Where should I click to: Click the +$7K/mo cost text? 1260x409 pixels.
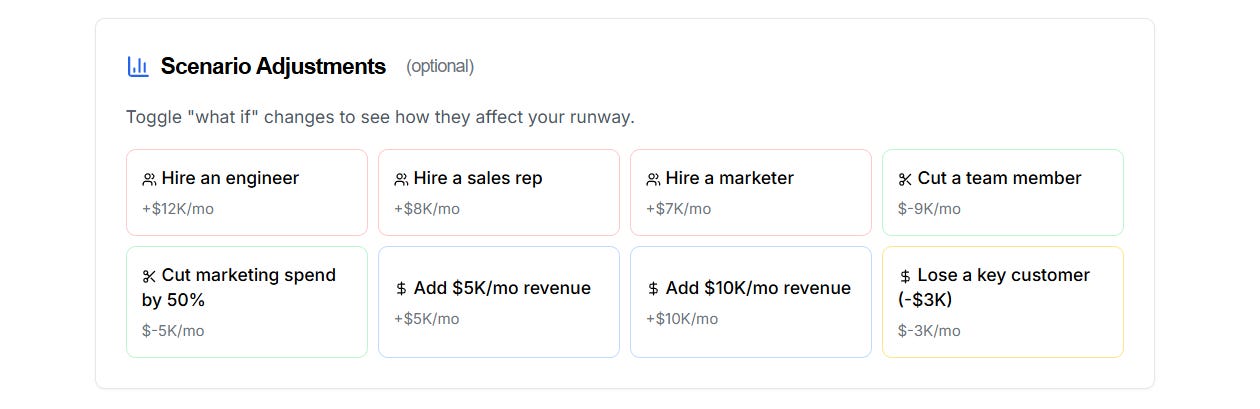[679, 209]
